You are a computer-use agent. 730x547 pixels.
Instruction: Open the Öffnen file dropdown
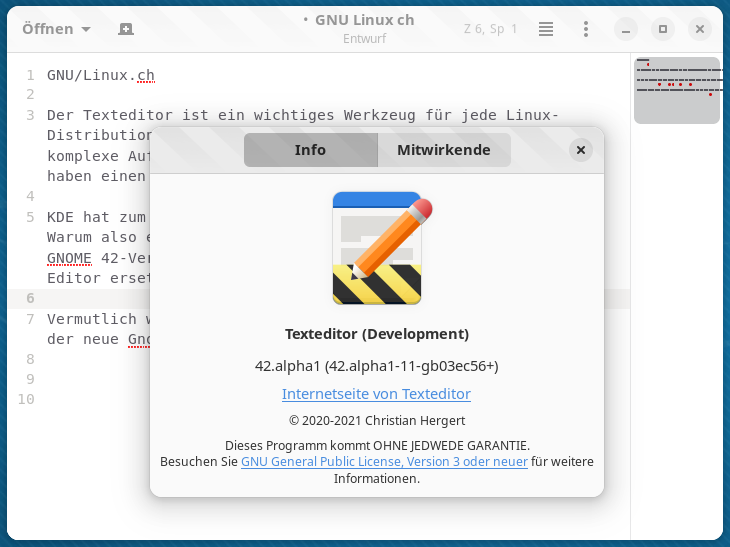[x=56, y=29]
